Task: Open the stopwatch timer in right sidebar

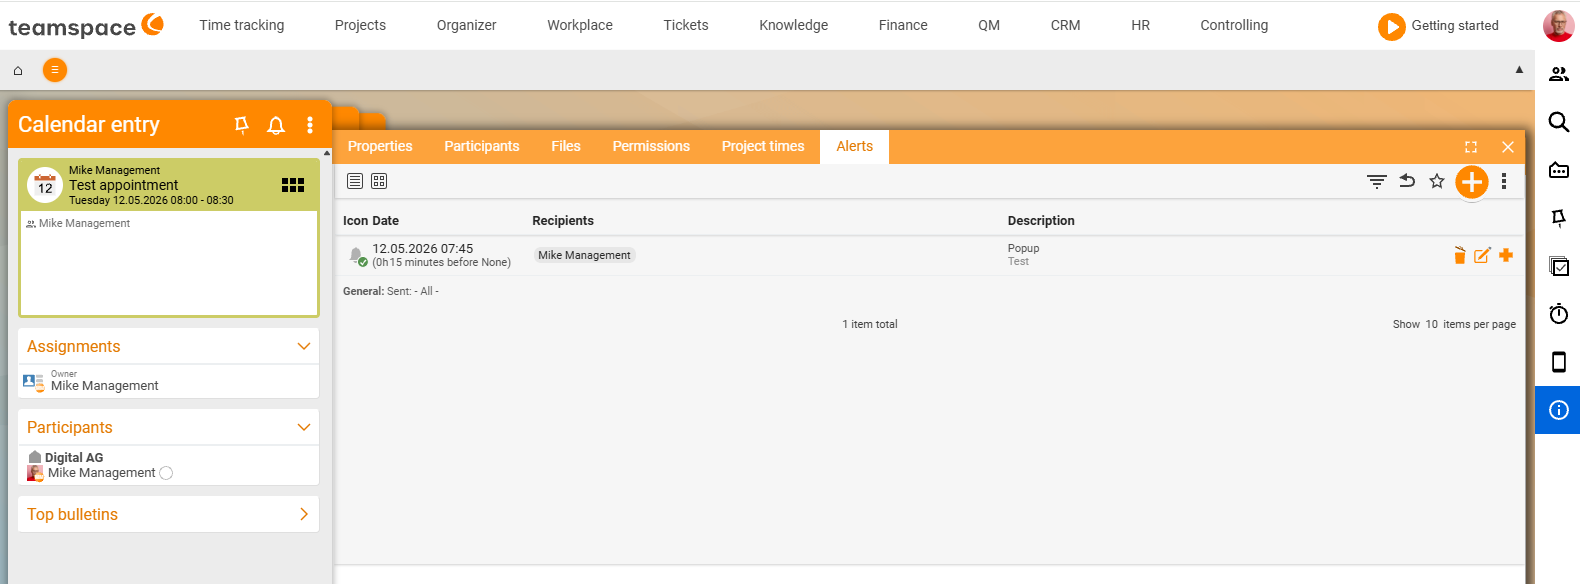Action: (1559, 314)
